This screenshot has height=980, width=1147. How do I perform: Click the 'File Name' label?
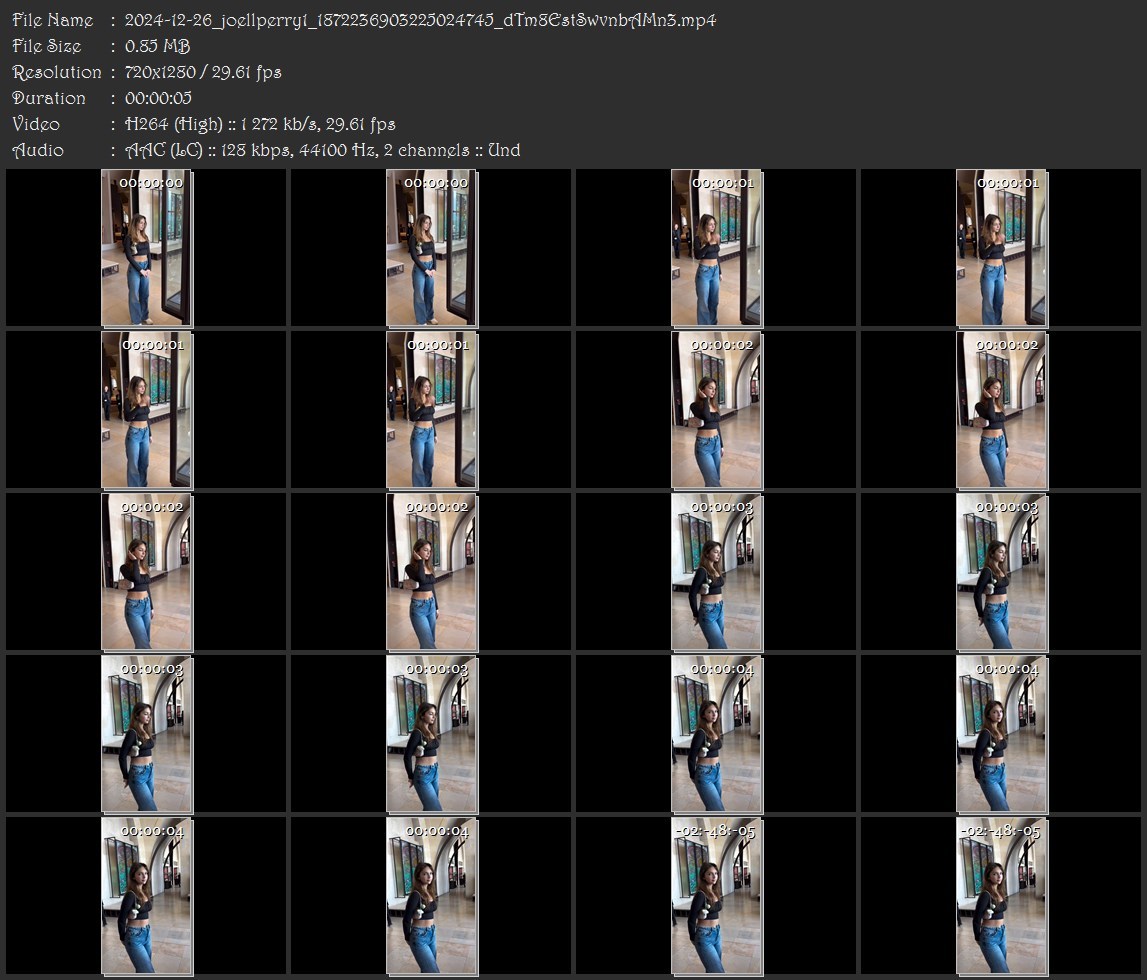pyautogui.click(x=53, y=20)
